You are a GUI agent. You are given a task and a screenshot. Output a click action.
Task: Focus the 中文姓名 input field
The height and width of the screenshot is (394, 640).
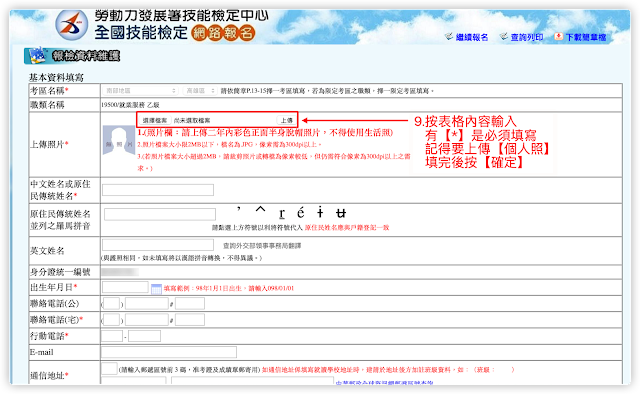tap(158, 190)
